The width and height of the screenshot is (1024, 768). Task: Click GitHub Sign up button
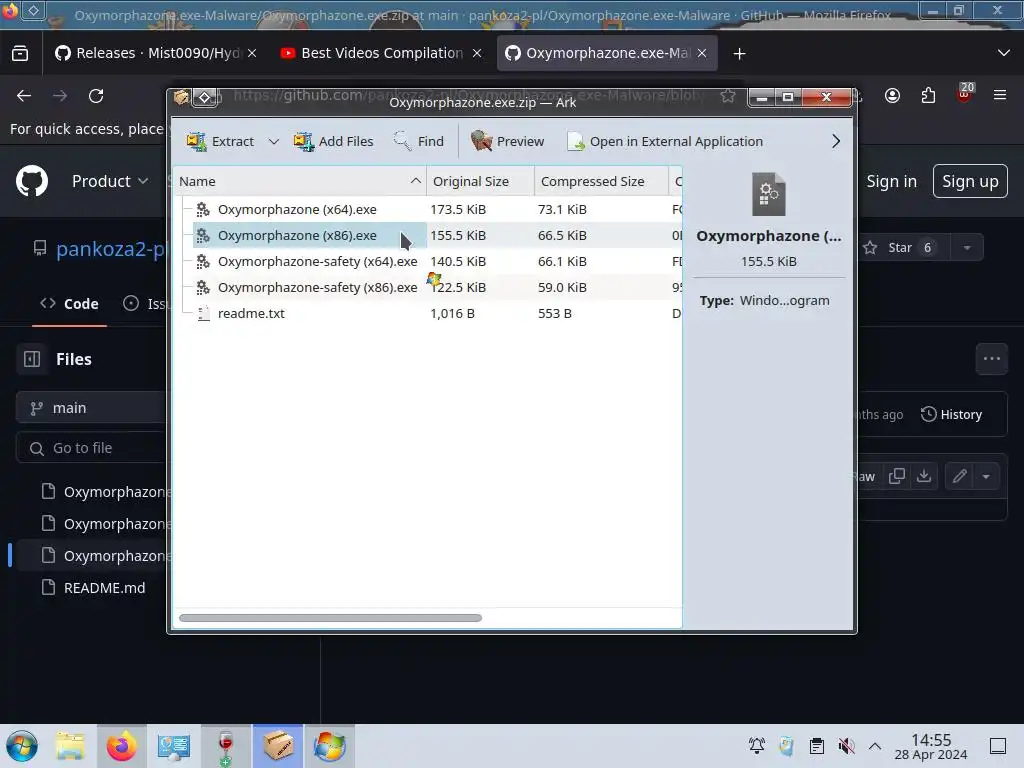(970, 181)
